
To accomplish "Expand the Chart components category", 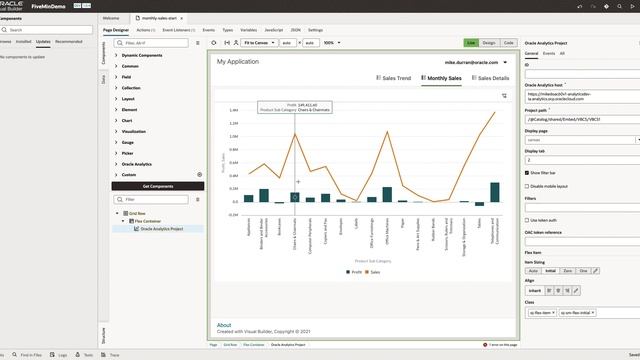I will (x=116, y=120).
